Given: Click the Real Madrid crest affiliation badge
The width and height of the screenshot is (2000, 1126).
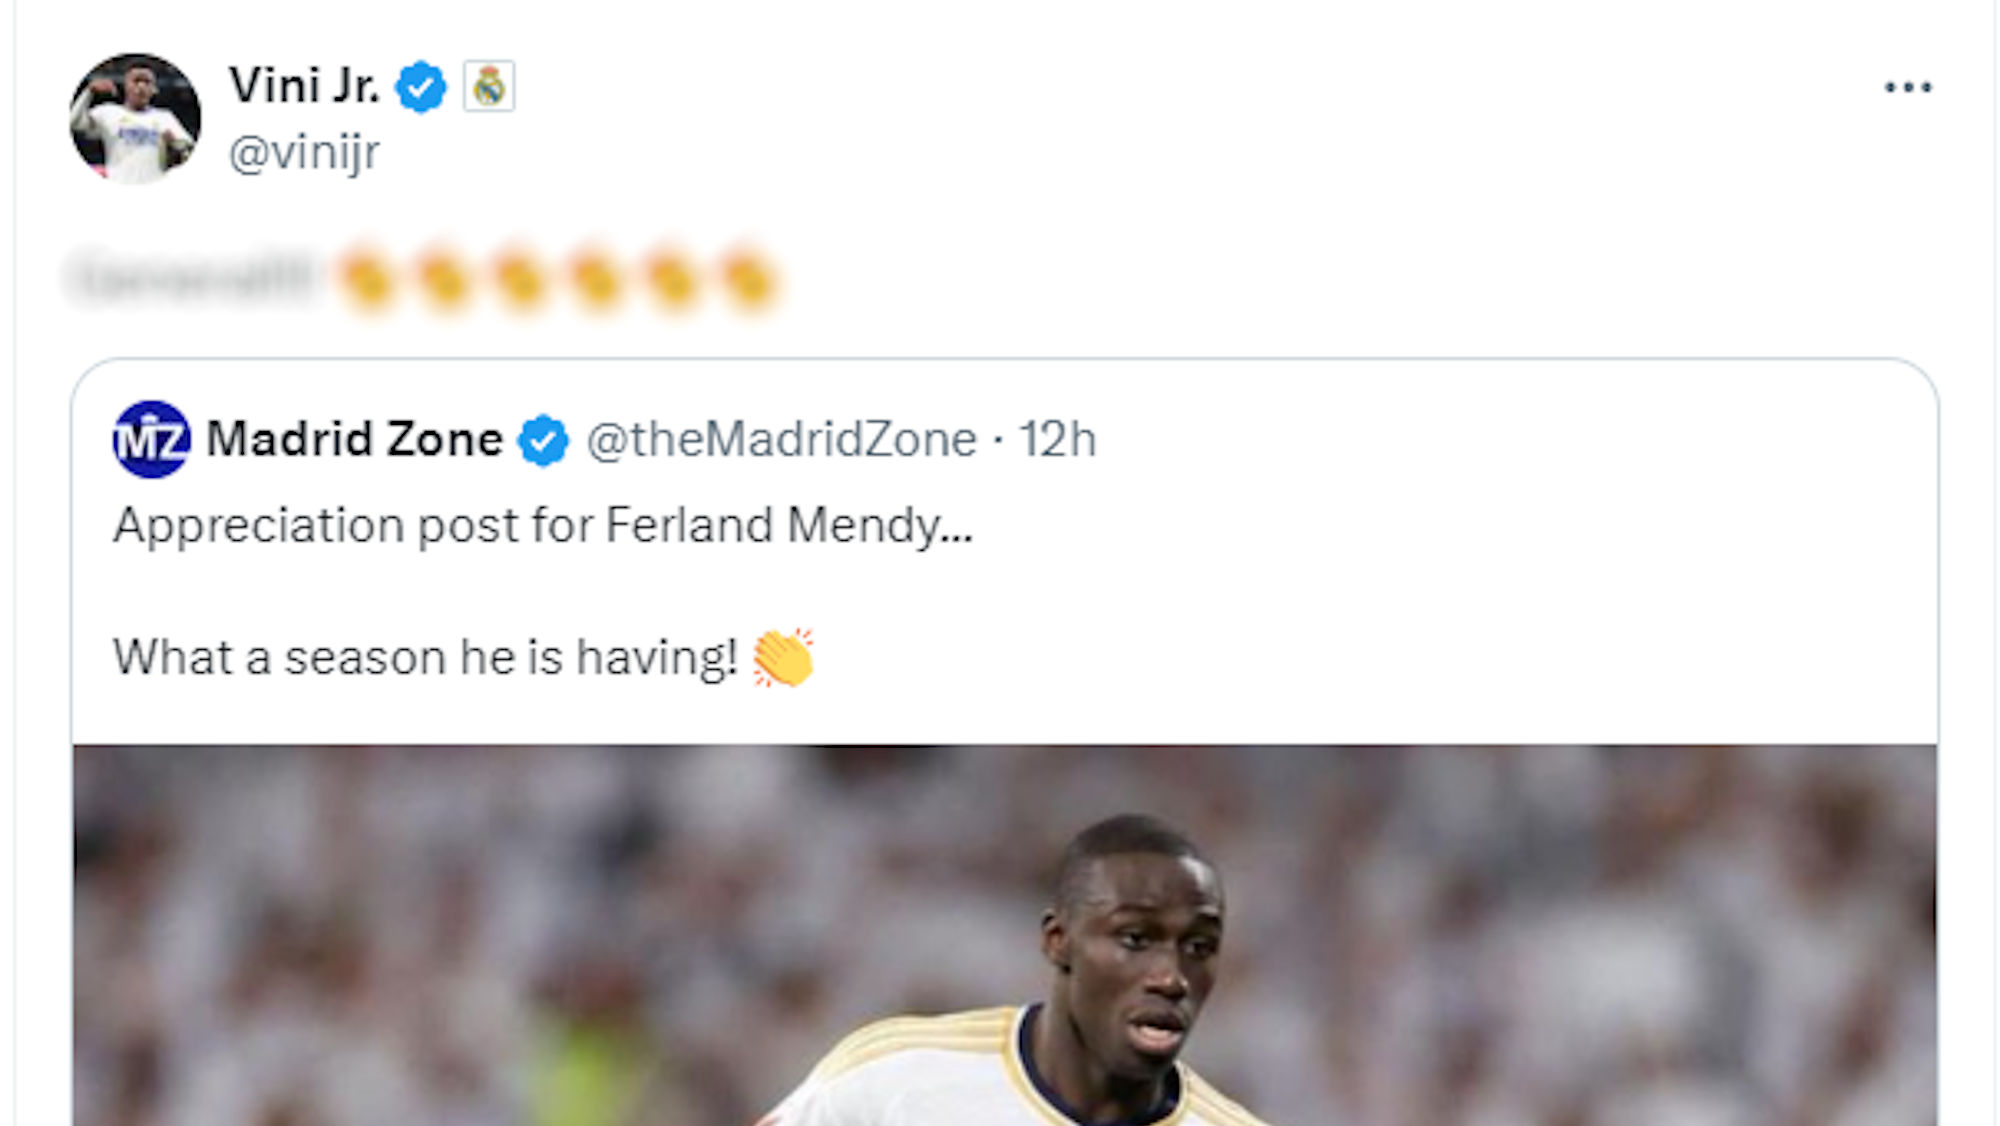Looking at the screenshot, I should click(x=489, y=86).
